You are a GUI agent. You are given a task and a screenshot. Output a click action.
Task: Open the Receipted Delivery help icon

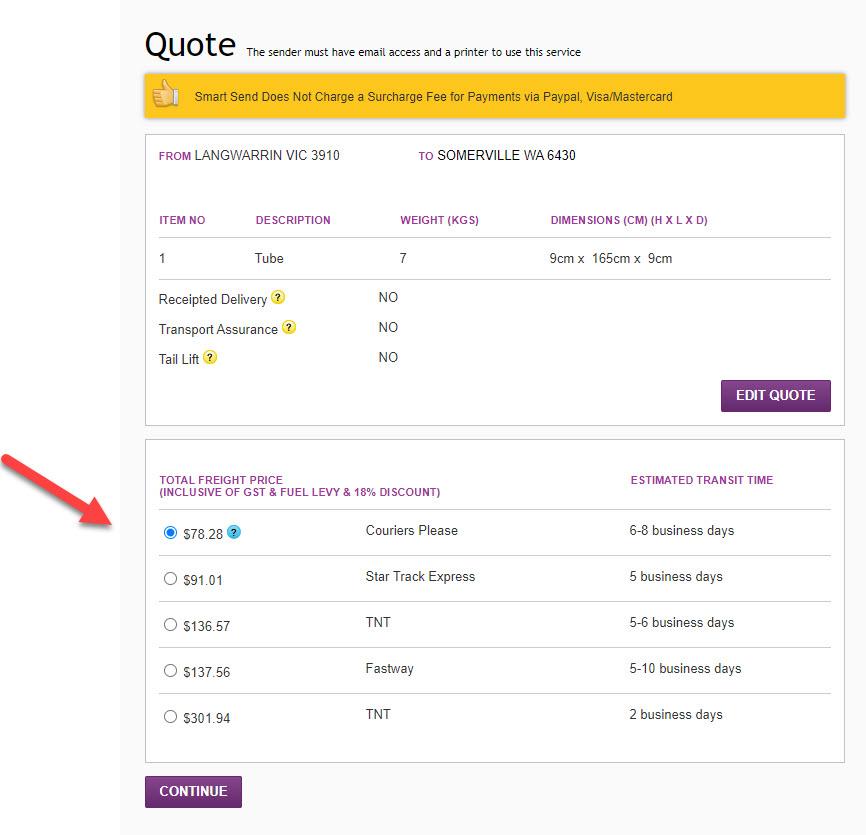point(278,298)
